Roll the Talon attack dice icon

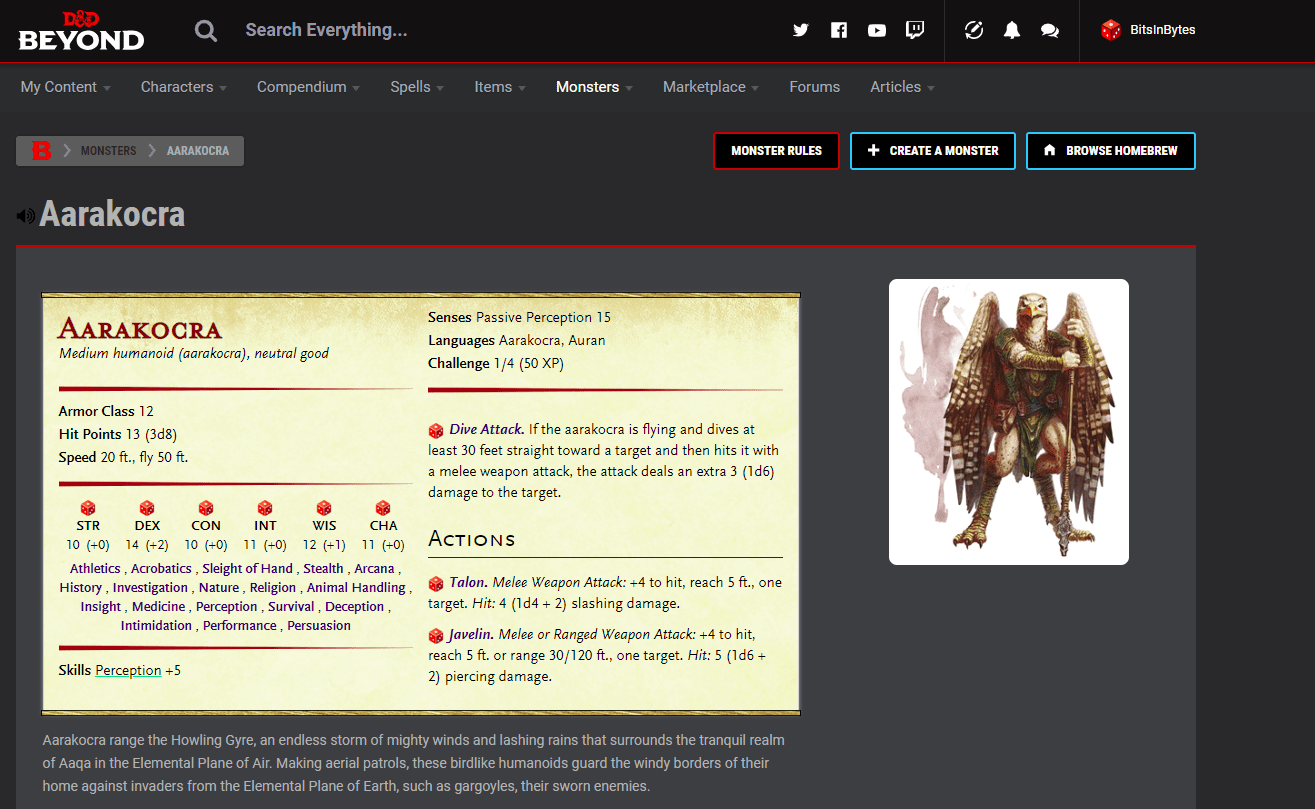[x=436, y=582]
